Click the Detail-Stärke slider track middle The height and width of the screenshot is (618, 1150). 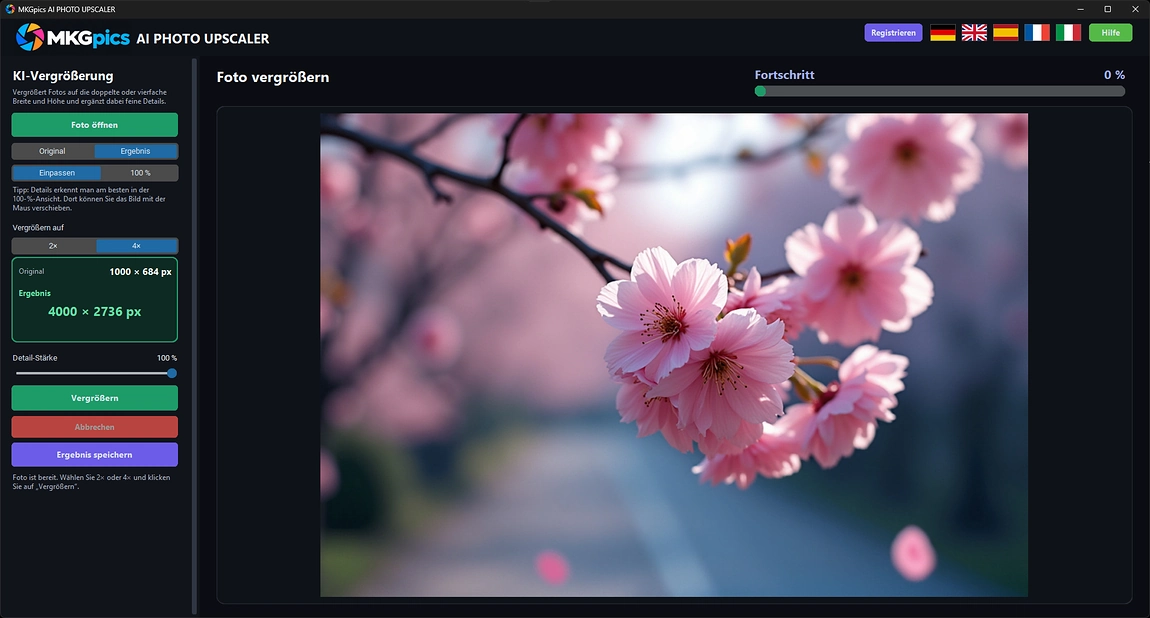(94, 373)
